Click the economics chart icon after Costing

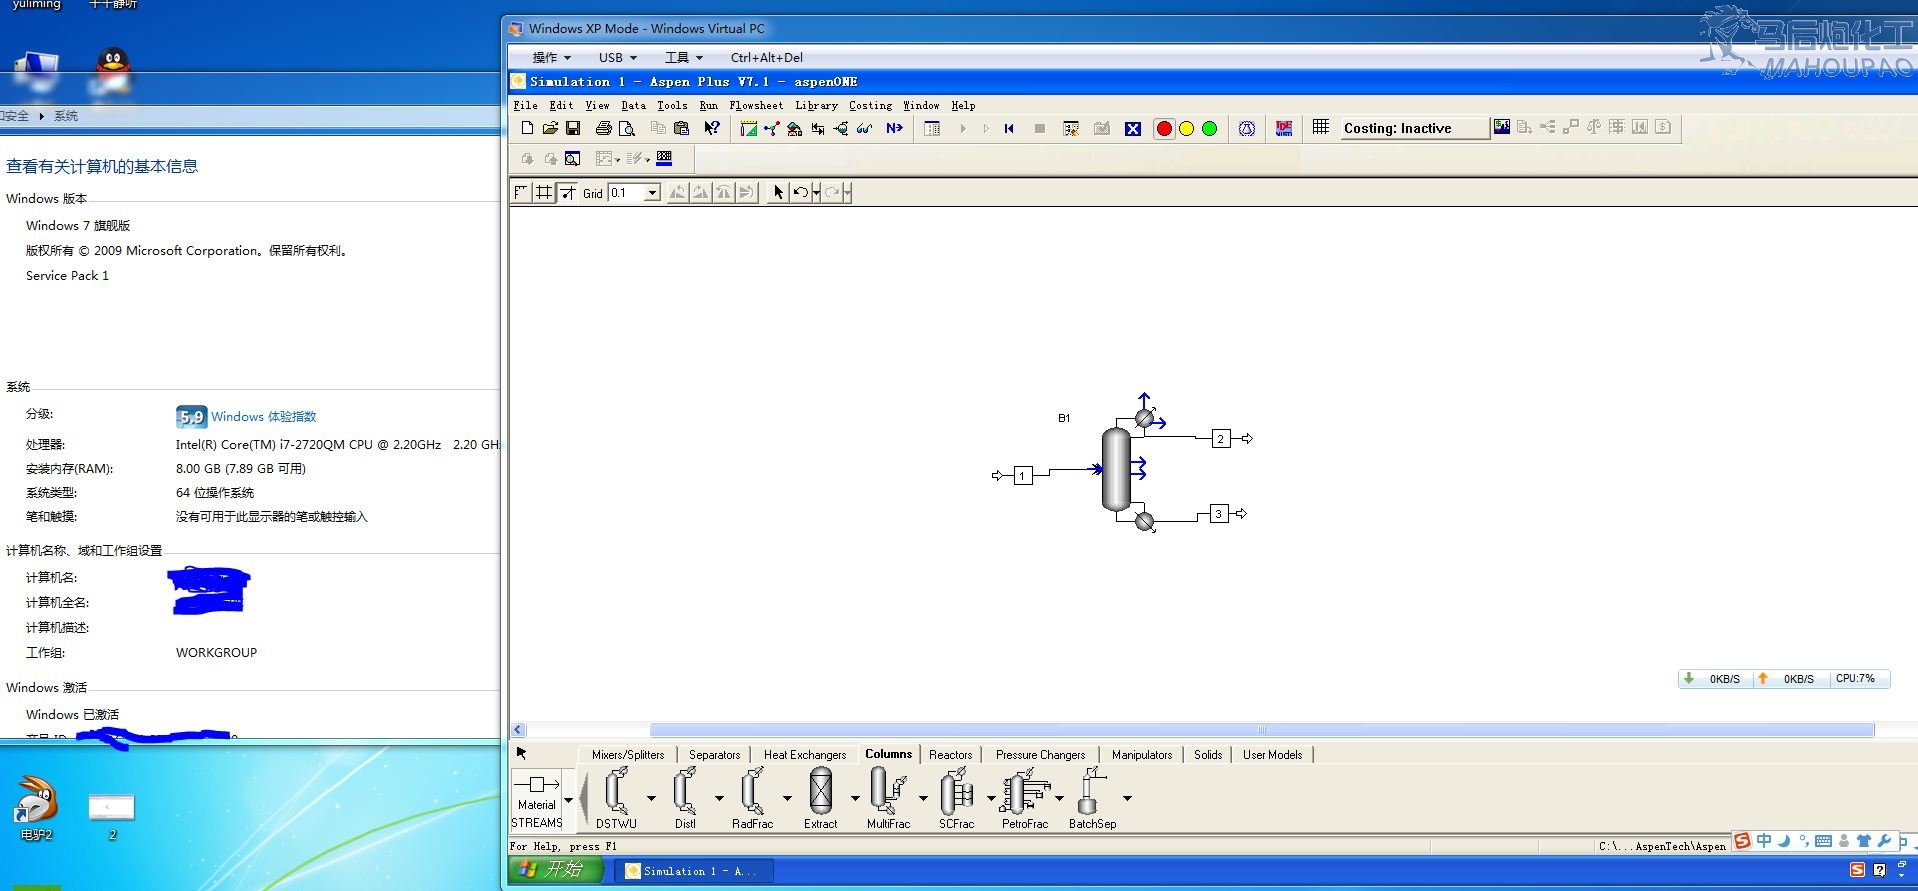tap(1501, 127)
